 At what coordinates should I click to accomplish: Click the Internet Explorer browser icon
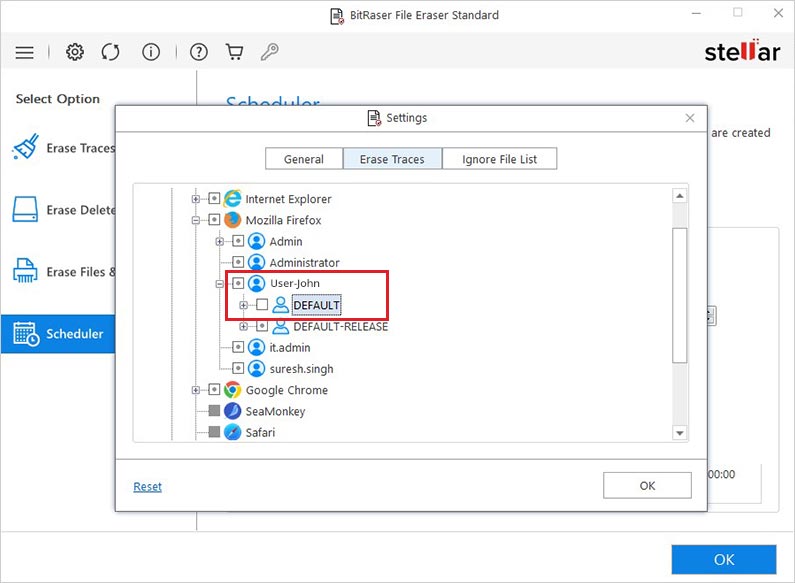[x=232, y=199]
